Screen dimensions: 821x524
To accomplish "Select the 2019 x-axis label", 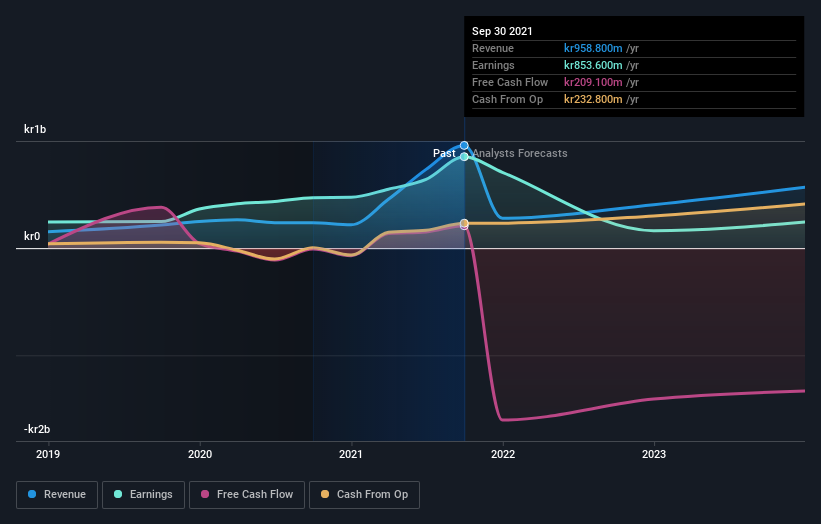I will click(48, 454).
